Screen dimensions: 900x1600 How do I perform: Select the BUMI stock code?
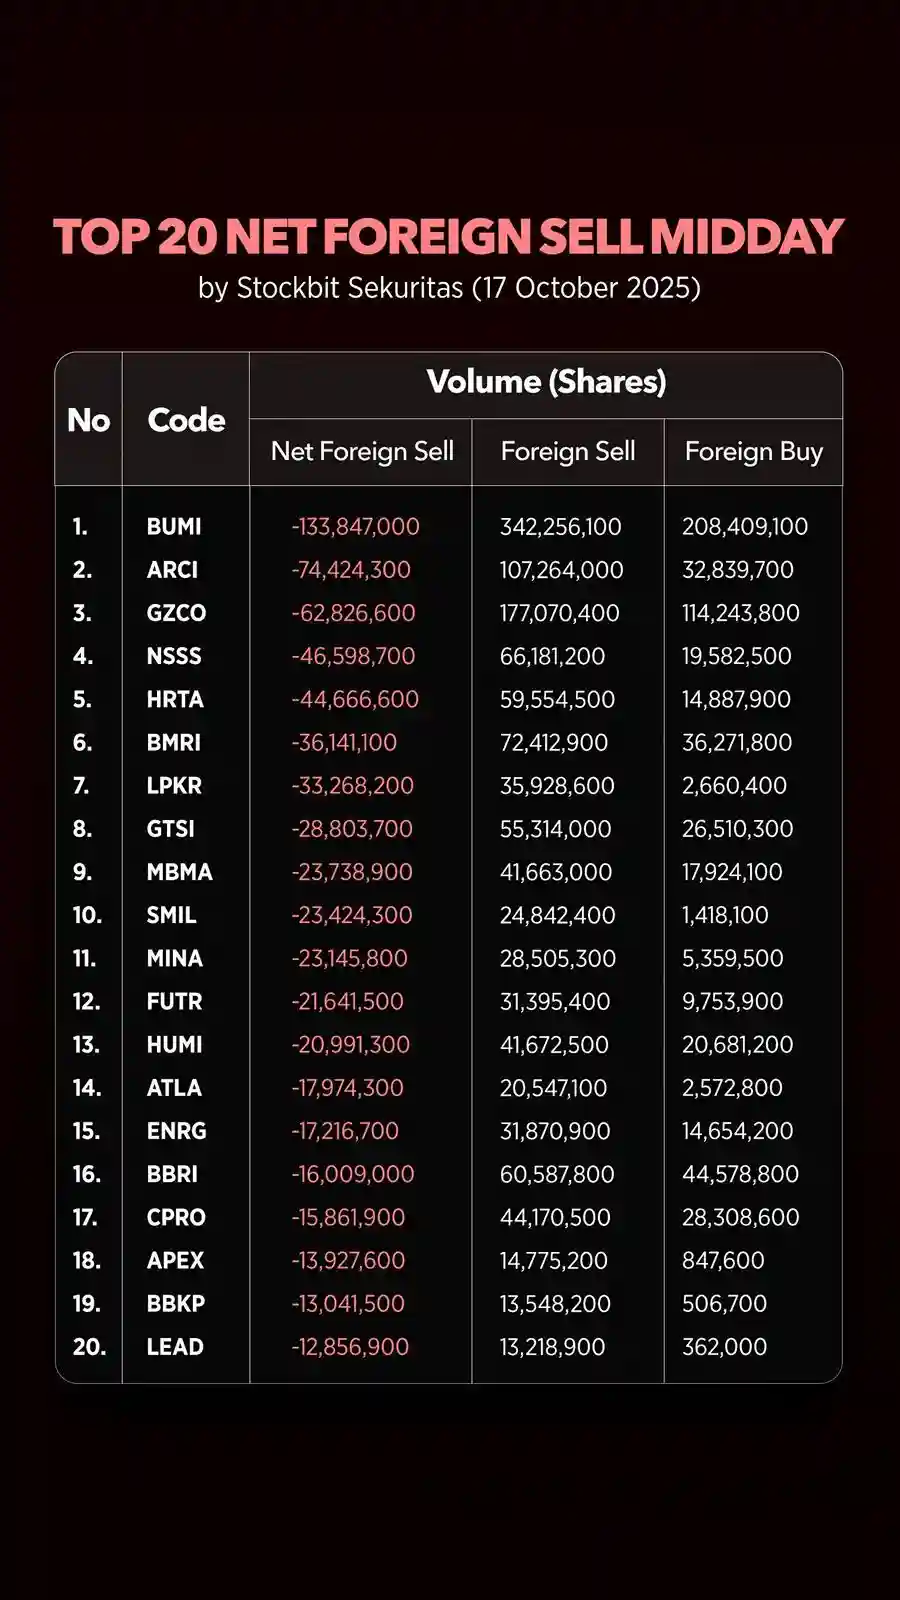[174, 527]
